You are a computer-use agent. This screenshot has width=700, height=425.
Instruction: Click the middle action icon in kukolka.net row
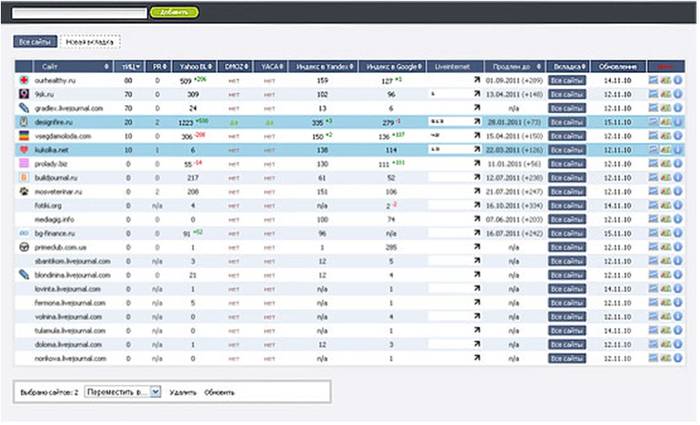(665, 148)
